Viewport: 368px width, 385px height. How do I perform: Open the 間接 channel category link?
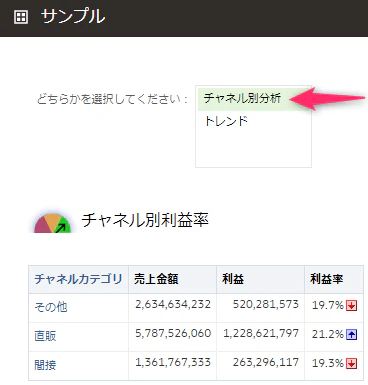[45, 365]
